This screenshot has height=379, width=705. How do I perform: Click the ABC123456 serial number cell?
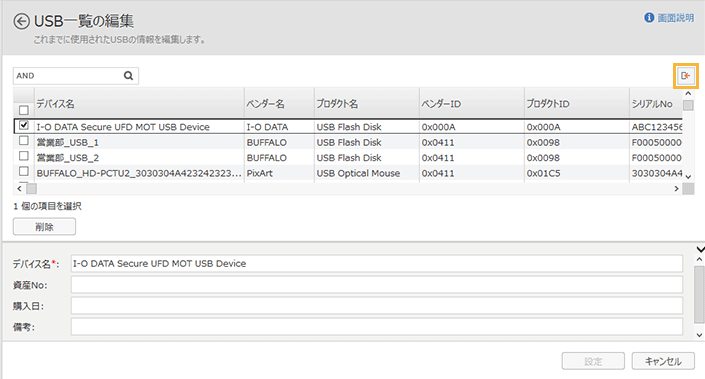point(656,127)
